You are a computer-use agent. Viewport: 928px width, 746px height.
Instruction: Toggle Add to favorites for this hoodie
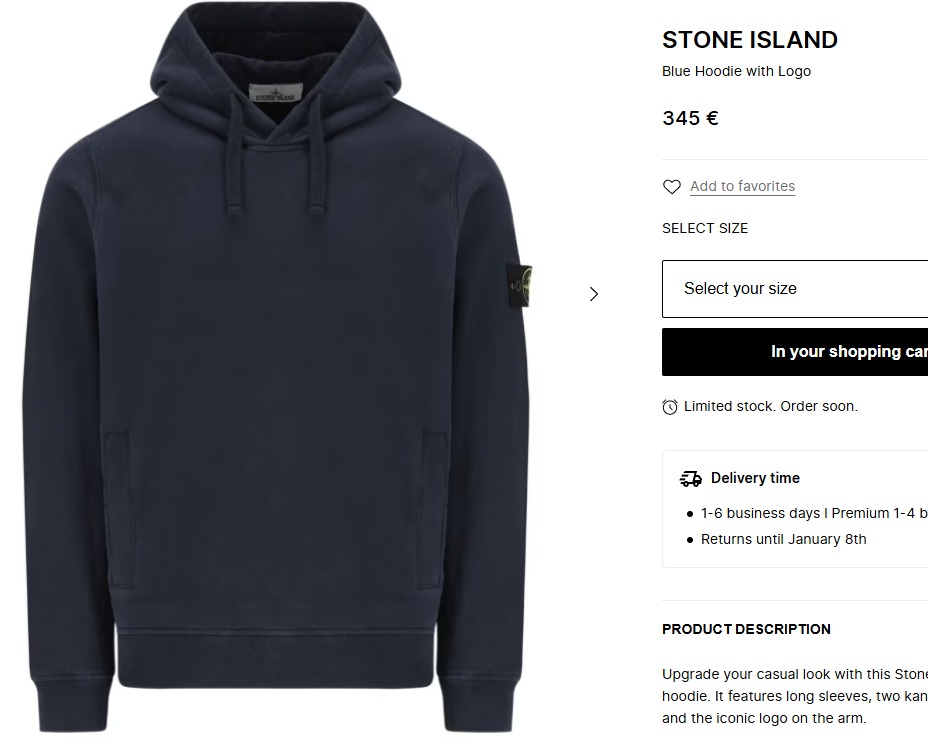pos(742,186)
